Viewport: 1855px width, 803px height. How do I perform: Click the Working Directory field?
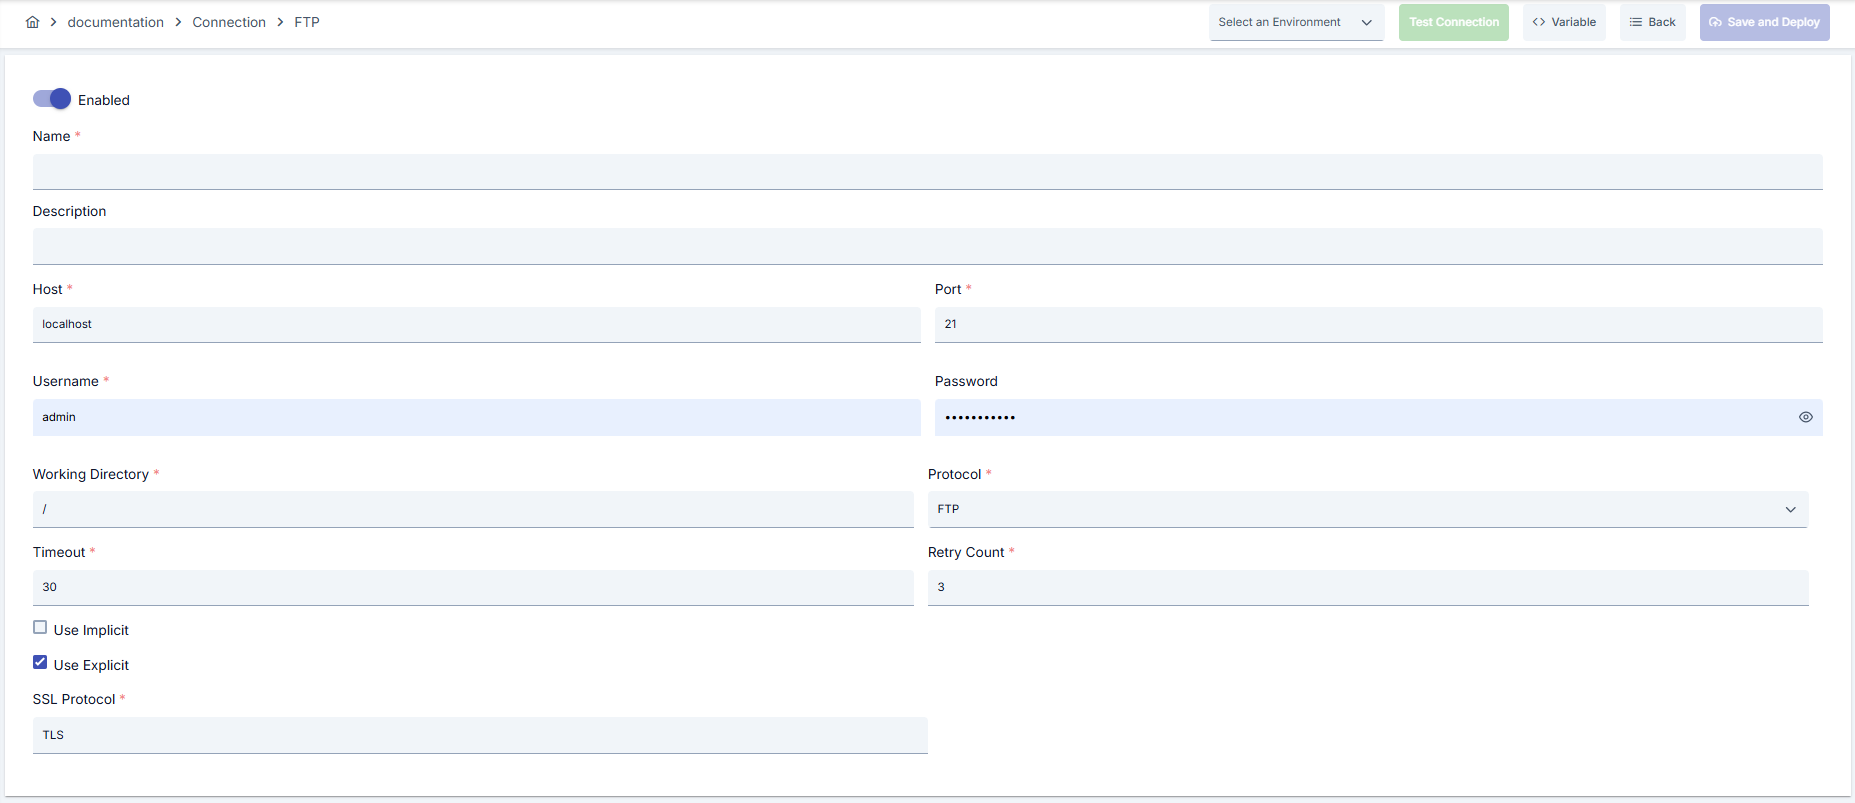click(473, 509)
